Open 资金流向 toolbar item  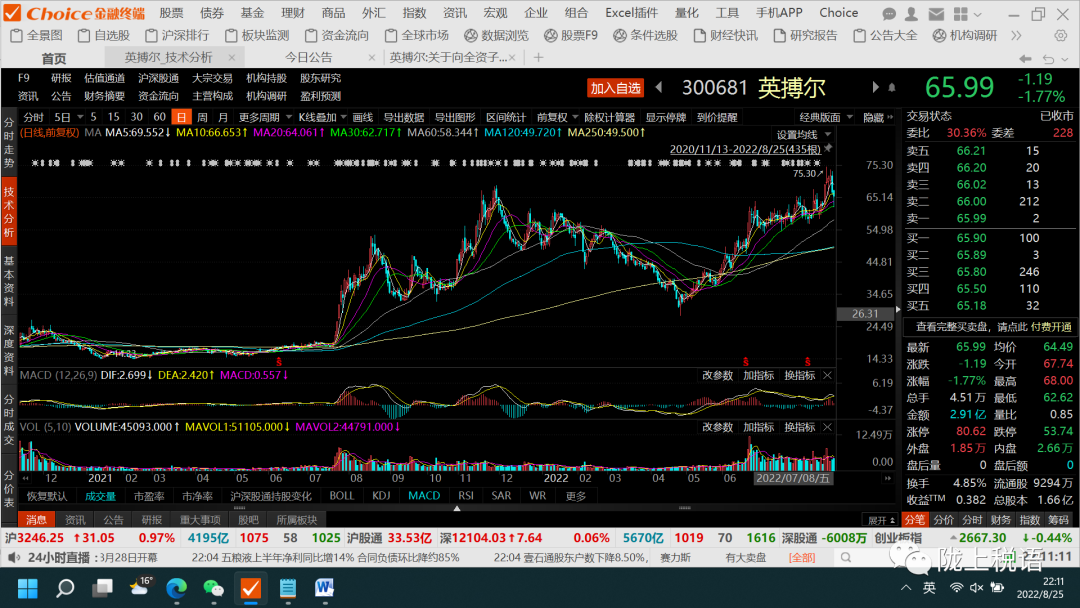pyautogui.click(x=335, y=35)
